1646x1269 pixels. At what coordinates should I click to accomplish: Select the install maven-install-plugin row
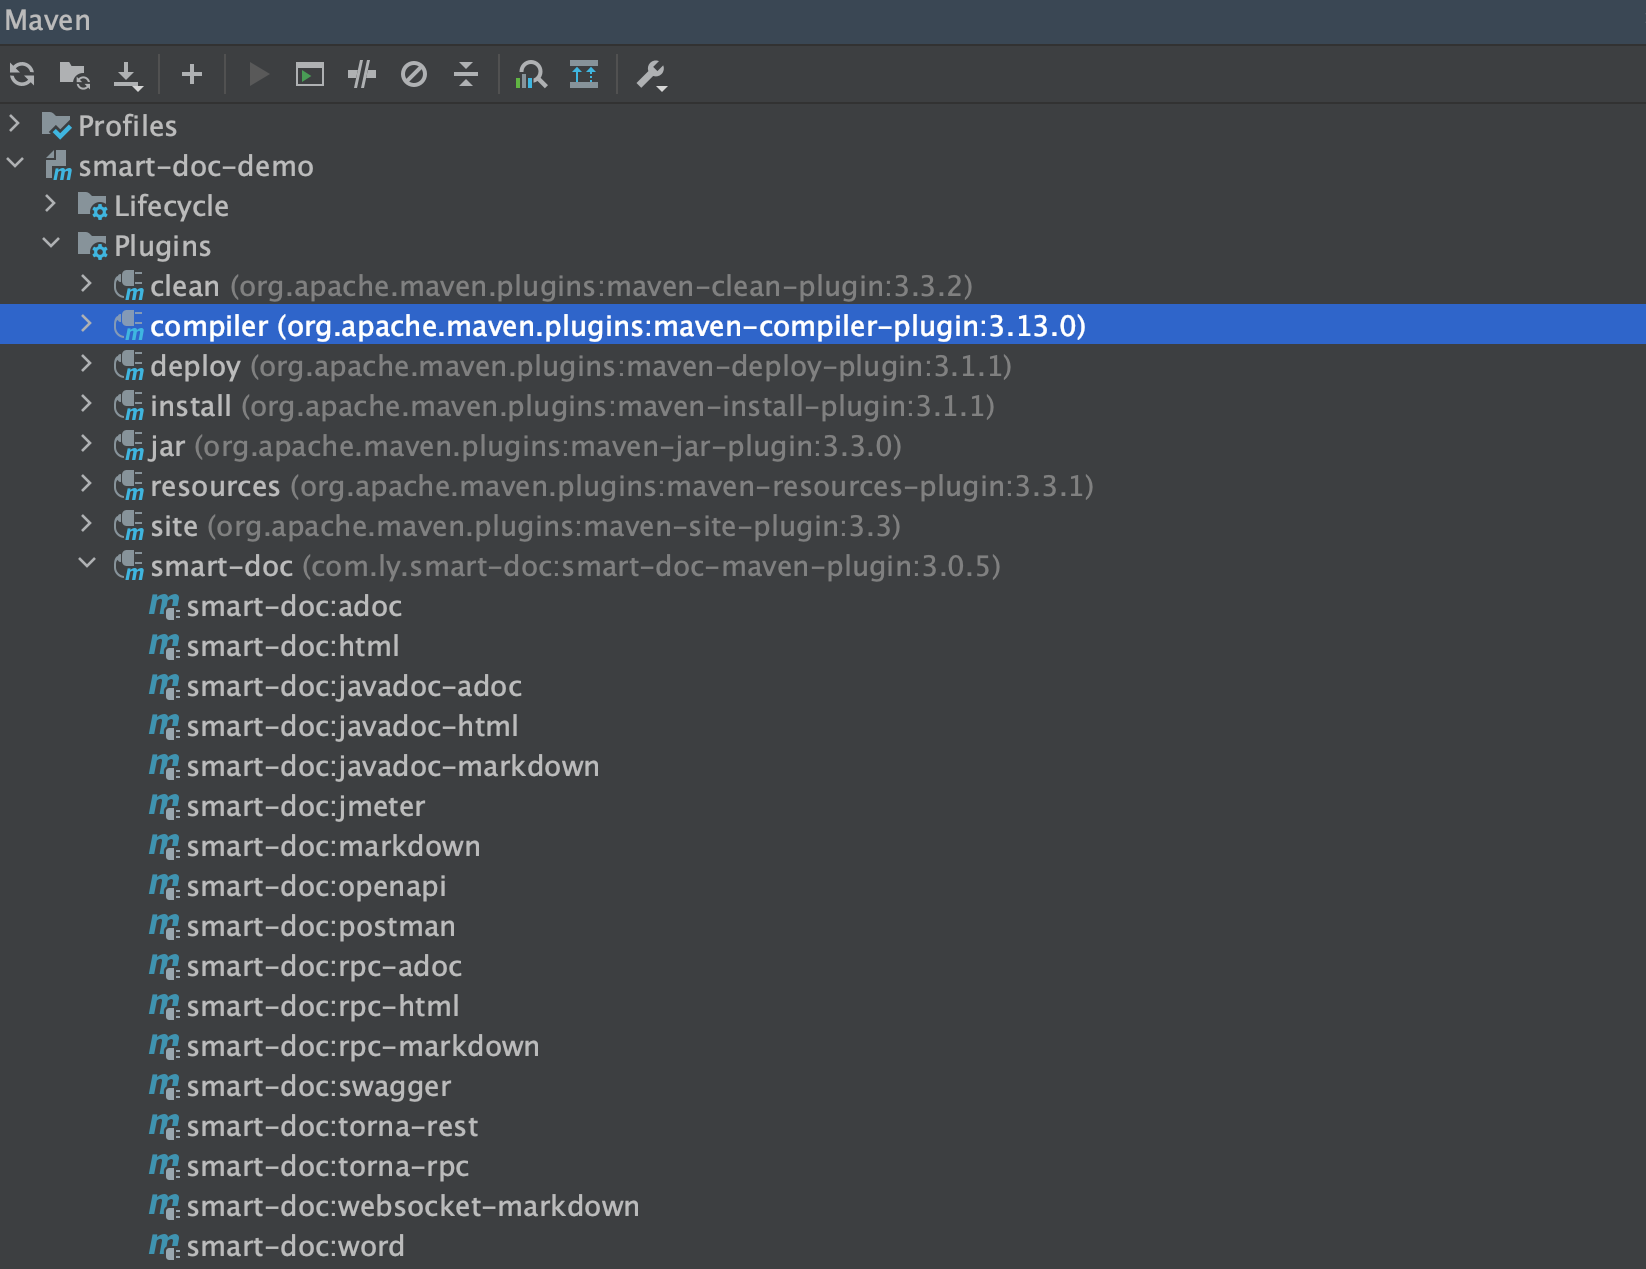pyautogui.click(x=823, y=405)
